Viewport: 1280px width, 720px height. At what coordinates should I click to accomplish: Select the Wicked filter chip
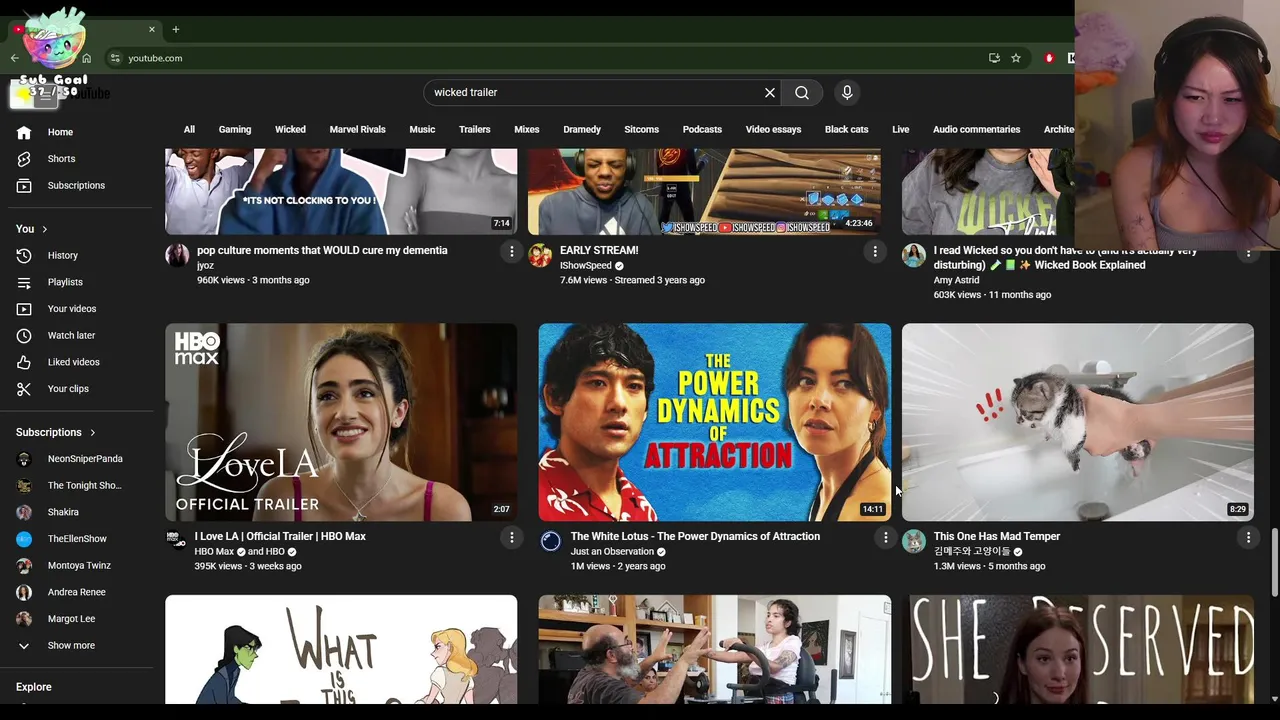290,129
